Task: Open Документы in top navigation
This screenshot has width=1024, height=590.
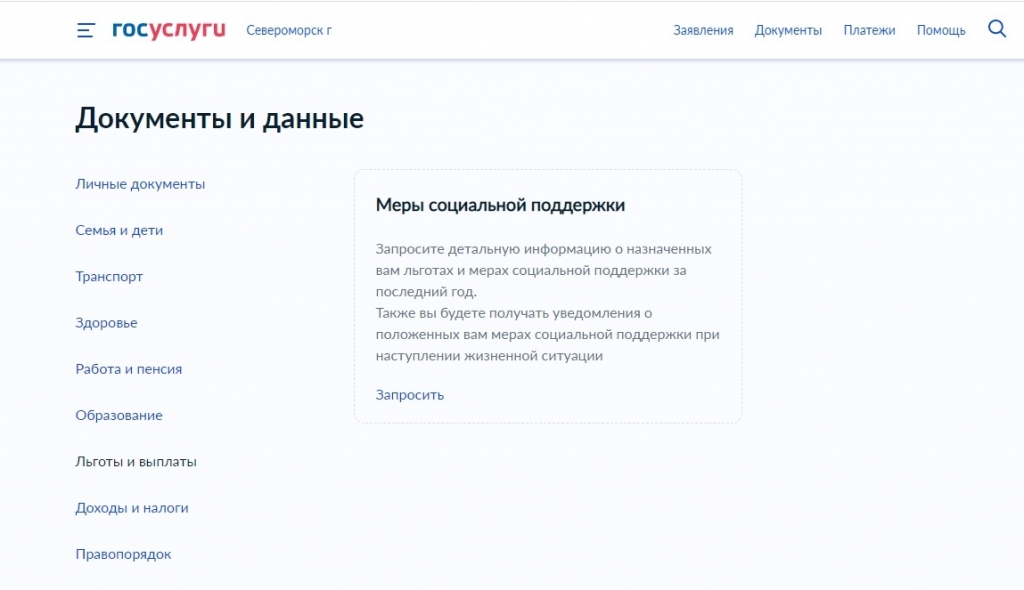Action: click(x=788, y=31)
